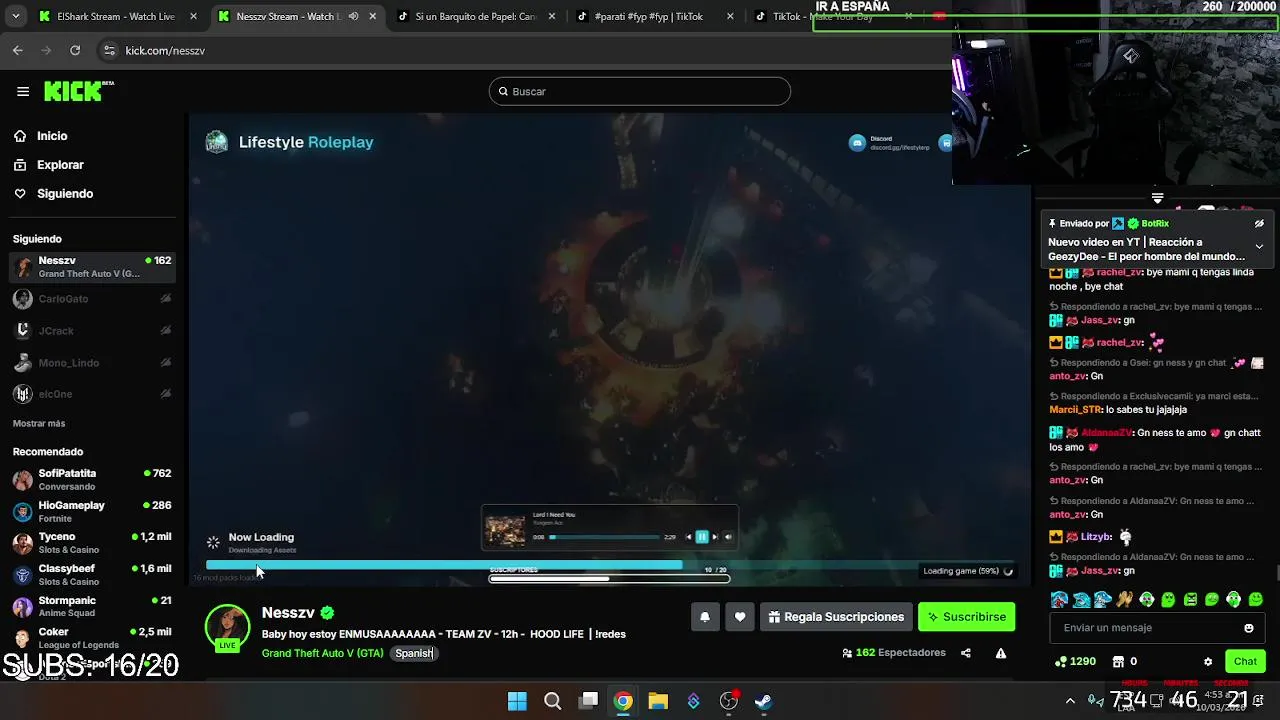Open offline channel JCrack

(x=93, y=331)
